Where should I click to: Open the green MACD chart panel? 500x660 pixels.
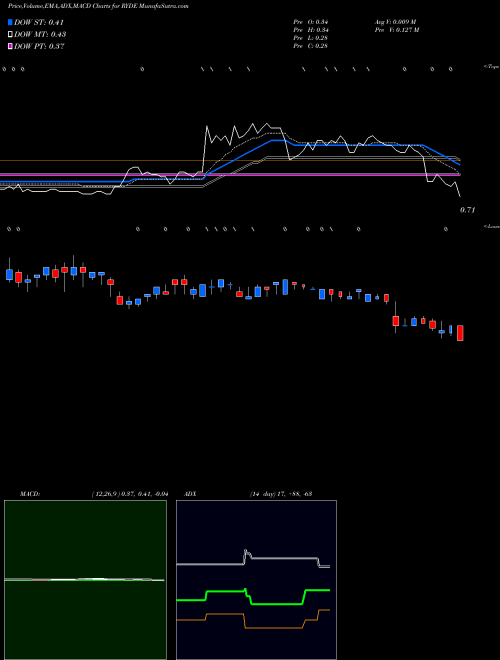[85, 580]
